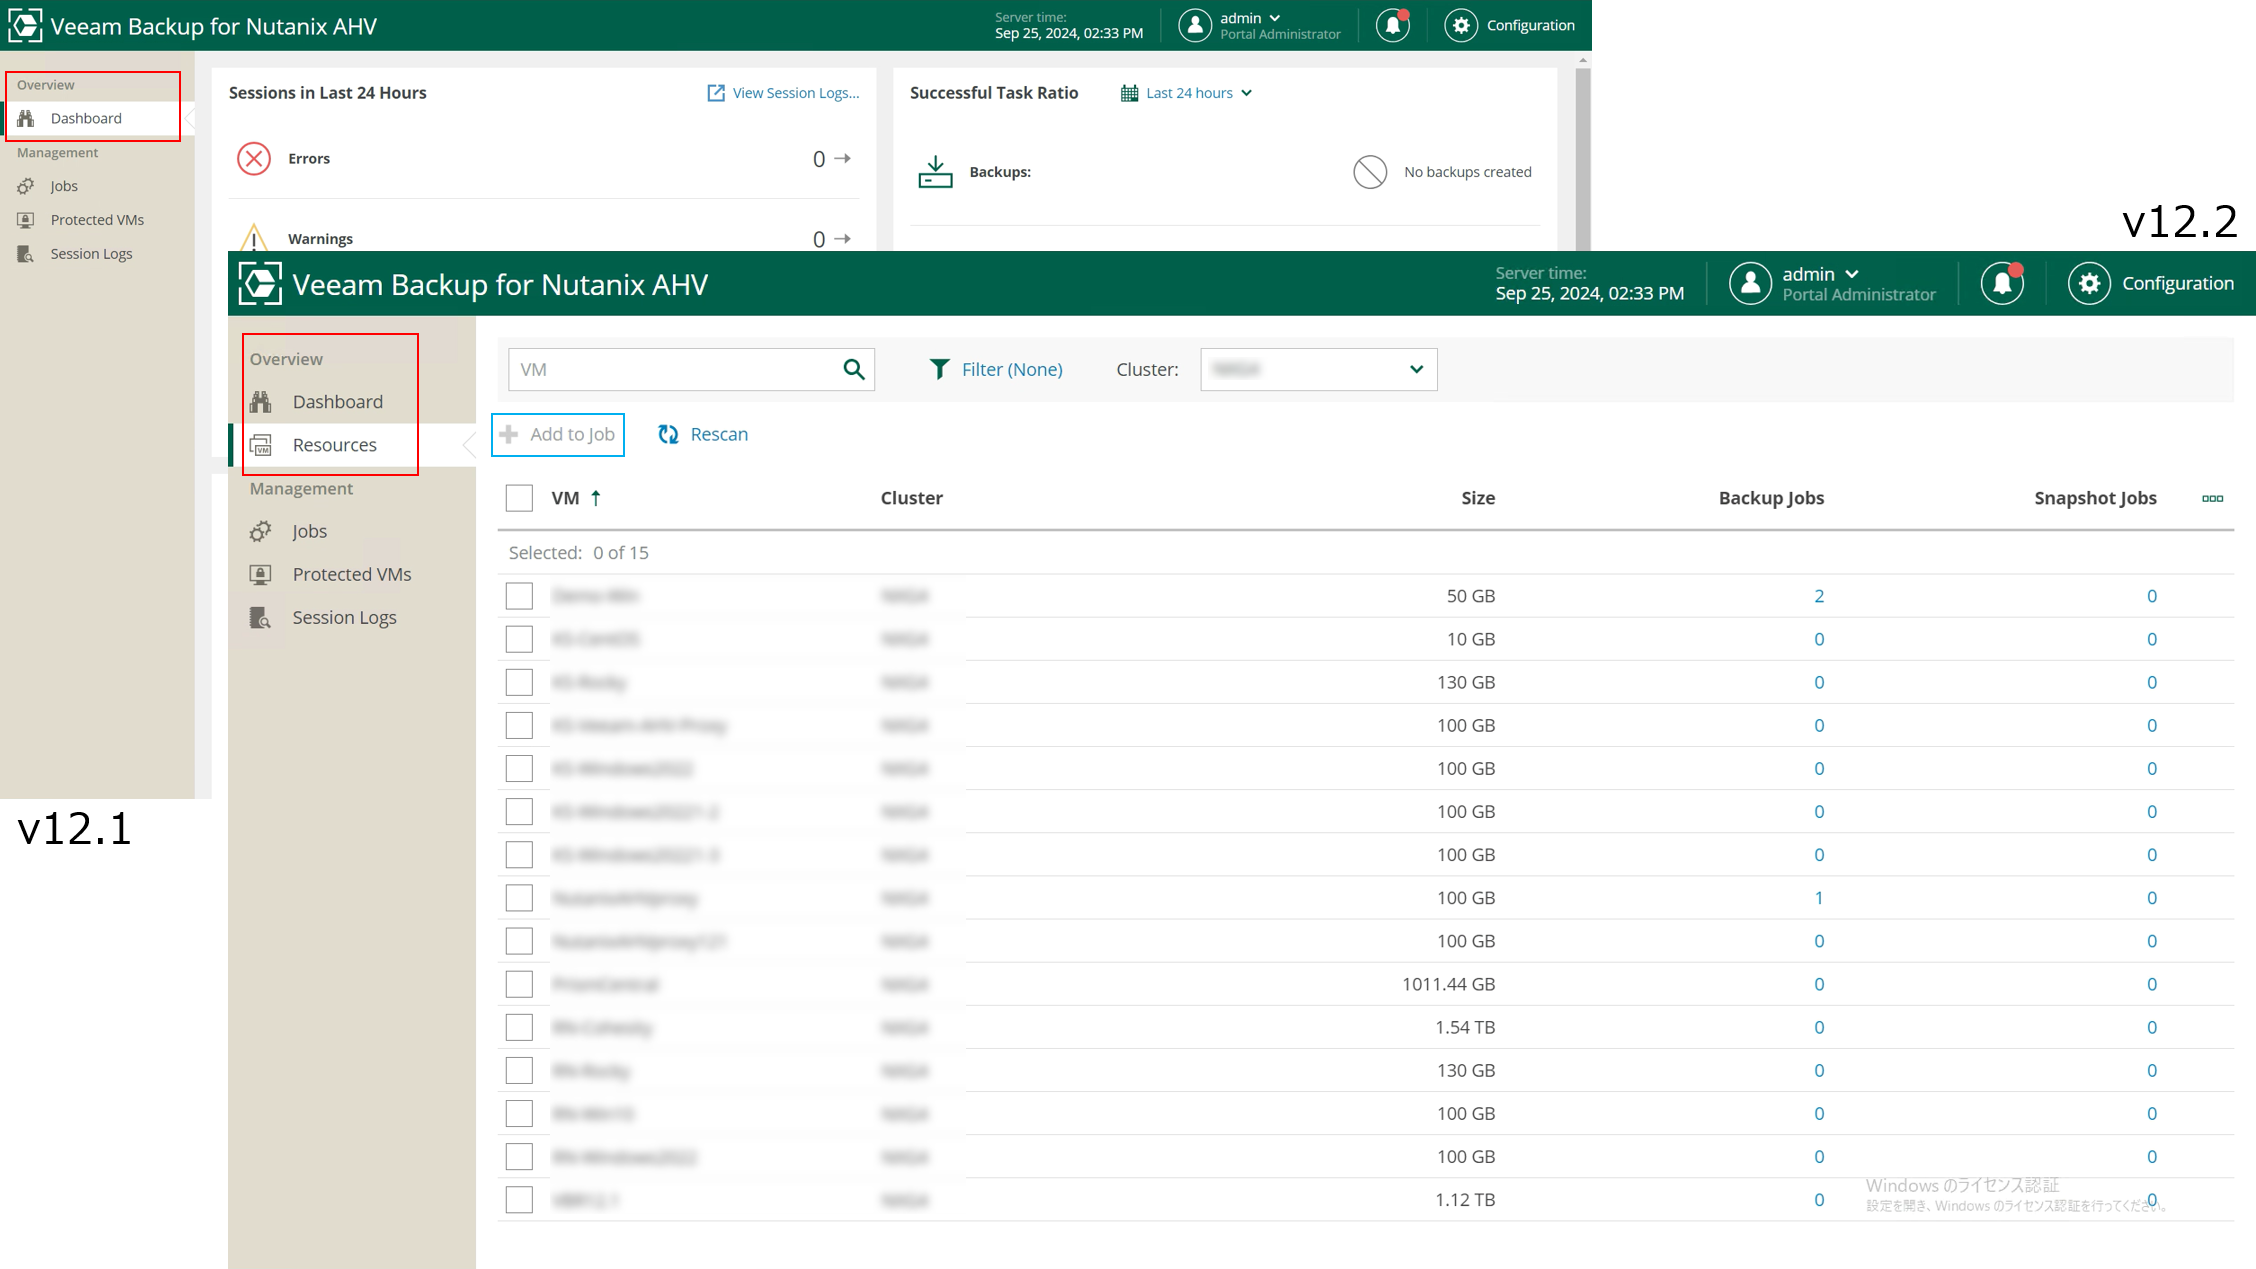
Task: Click backup jobs count 2 for 50 GB VM
Action: point(1819,596)
